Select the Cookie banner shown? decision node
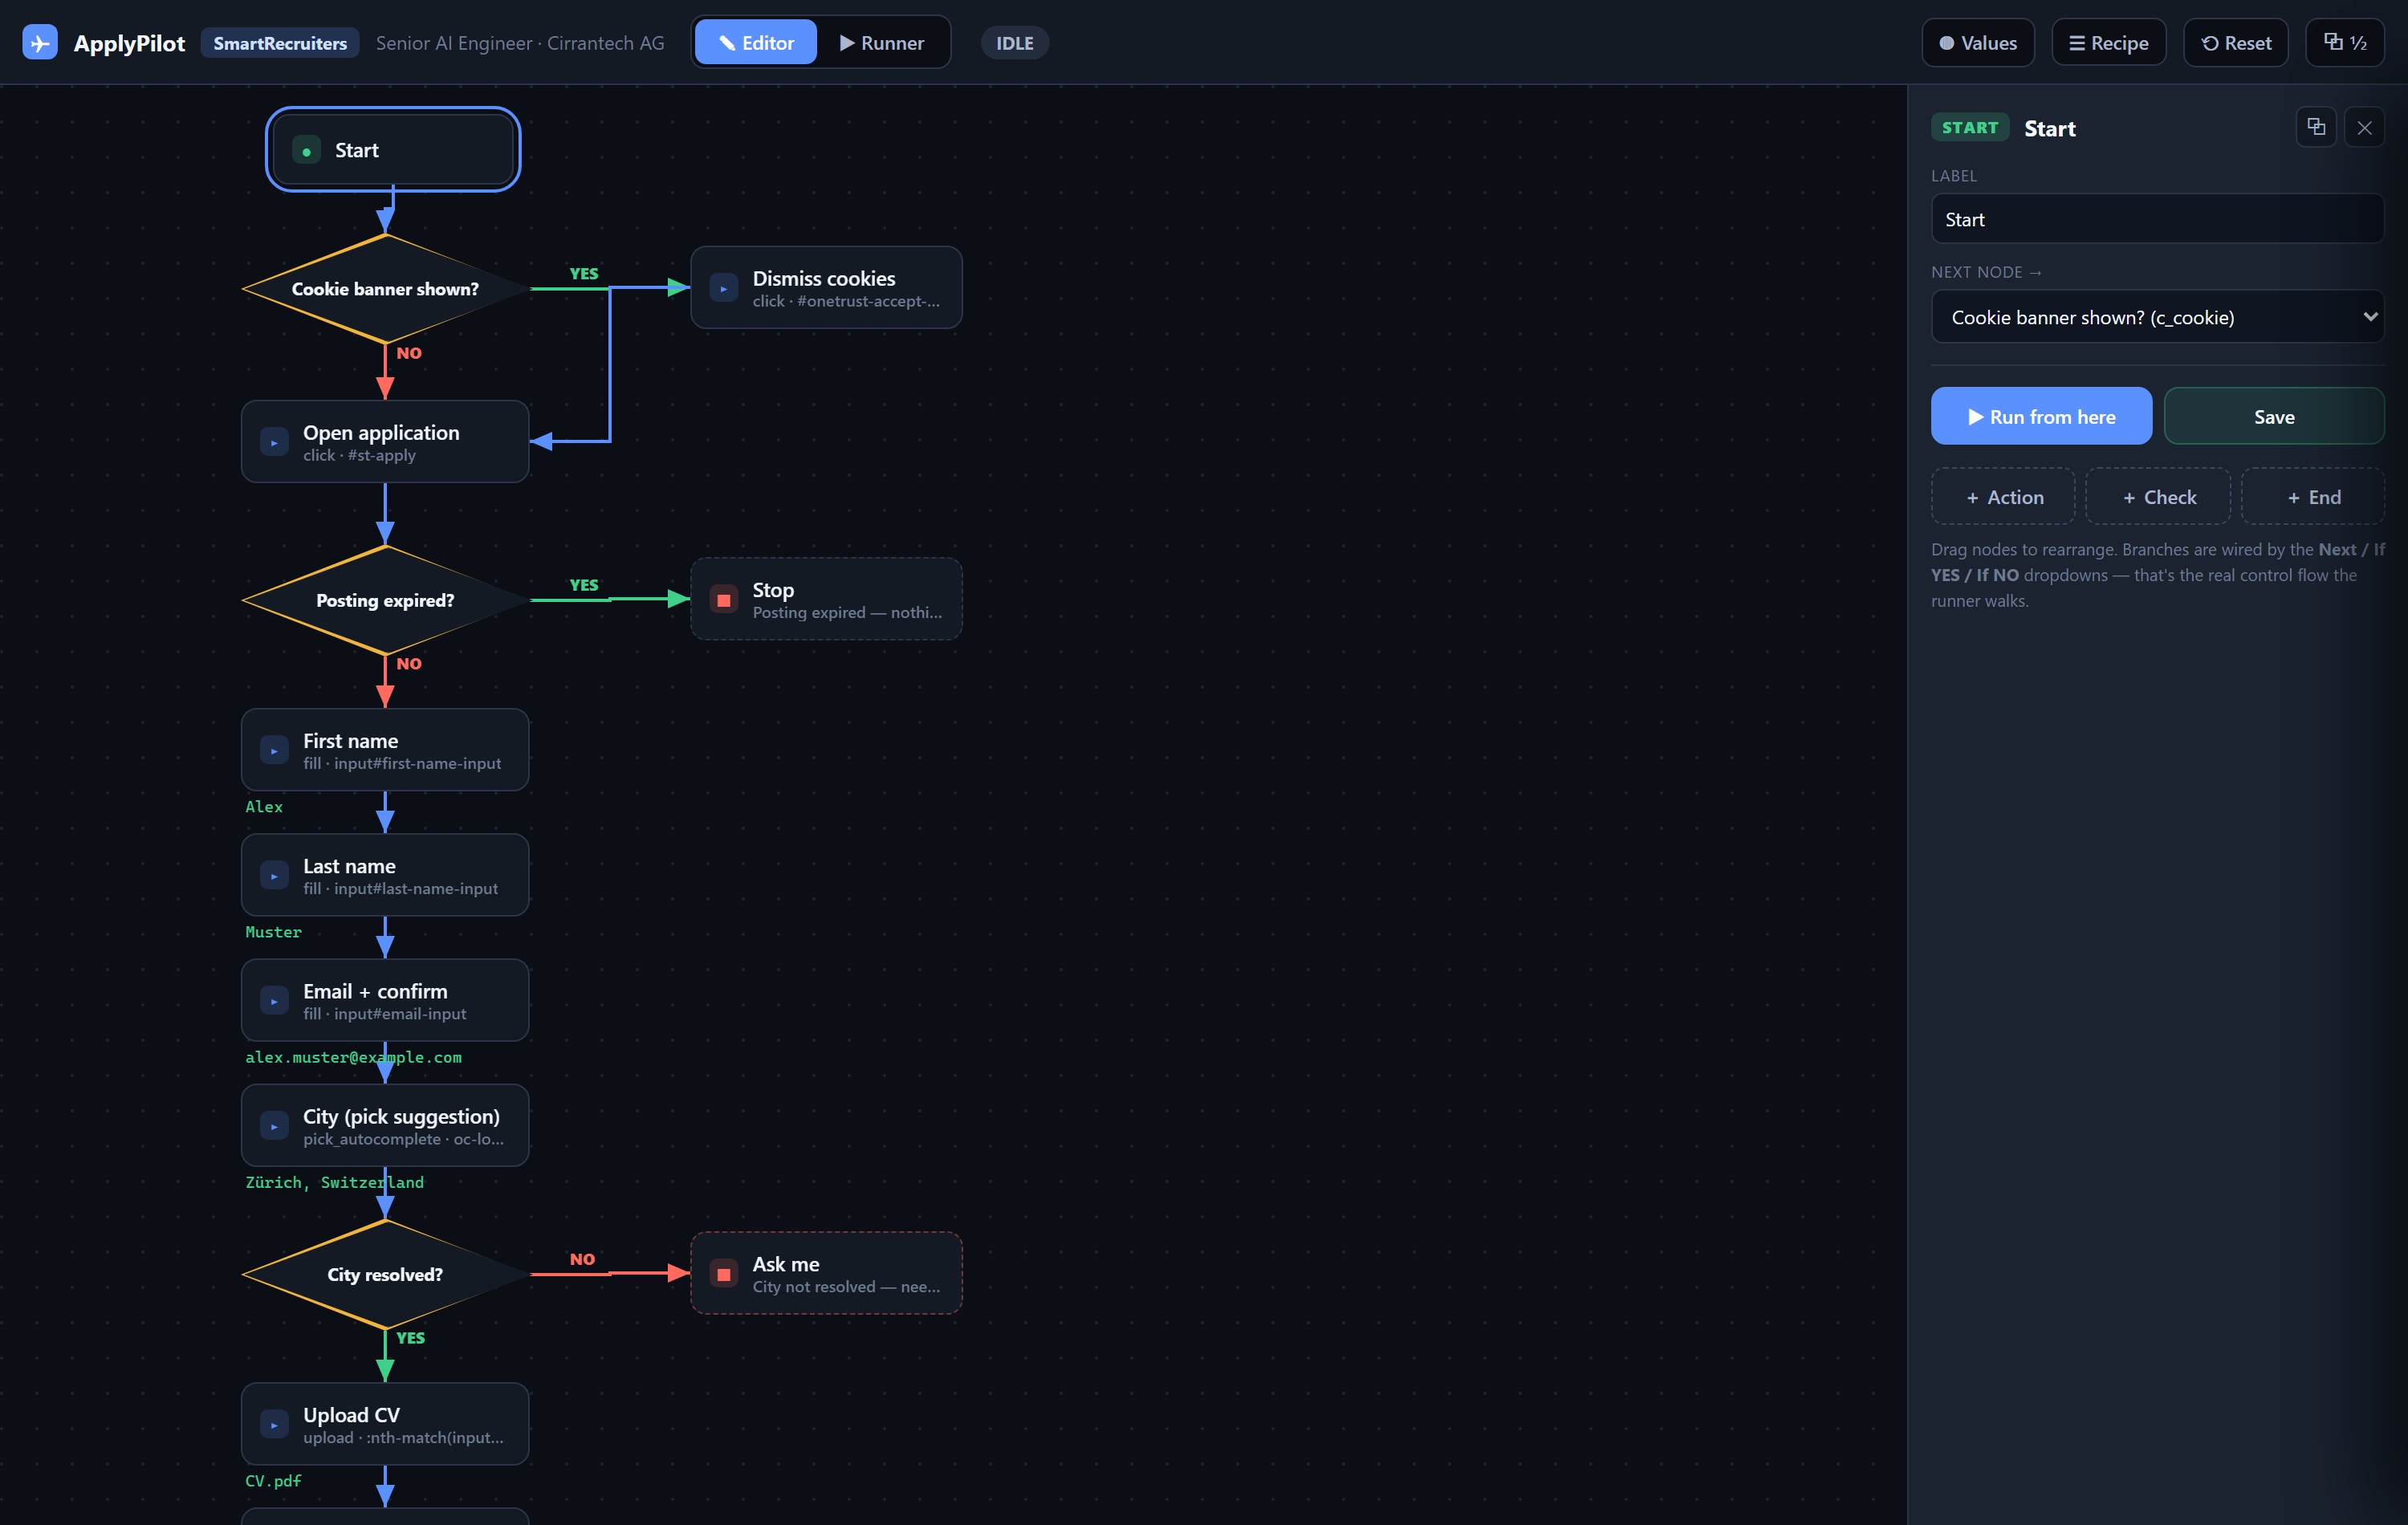The width and height of the screenshot is (2408, 1525). click(x=386, y=290)
